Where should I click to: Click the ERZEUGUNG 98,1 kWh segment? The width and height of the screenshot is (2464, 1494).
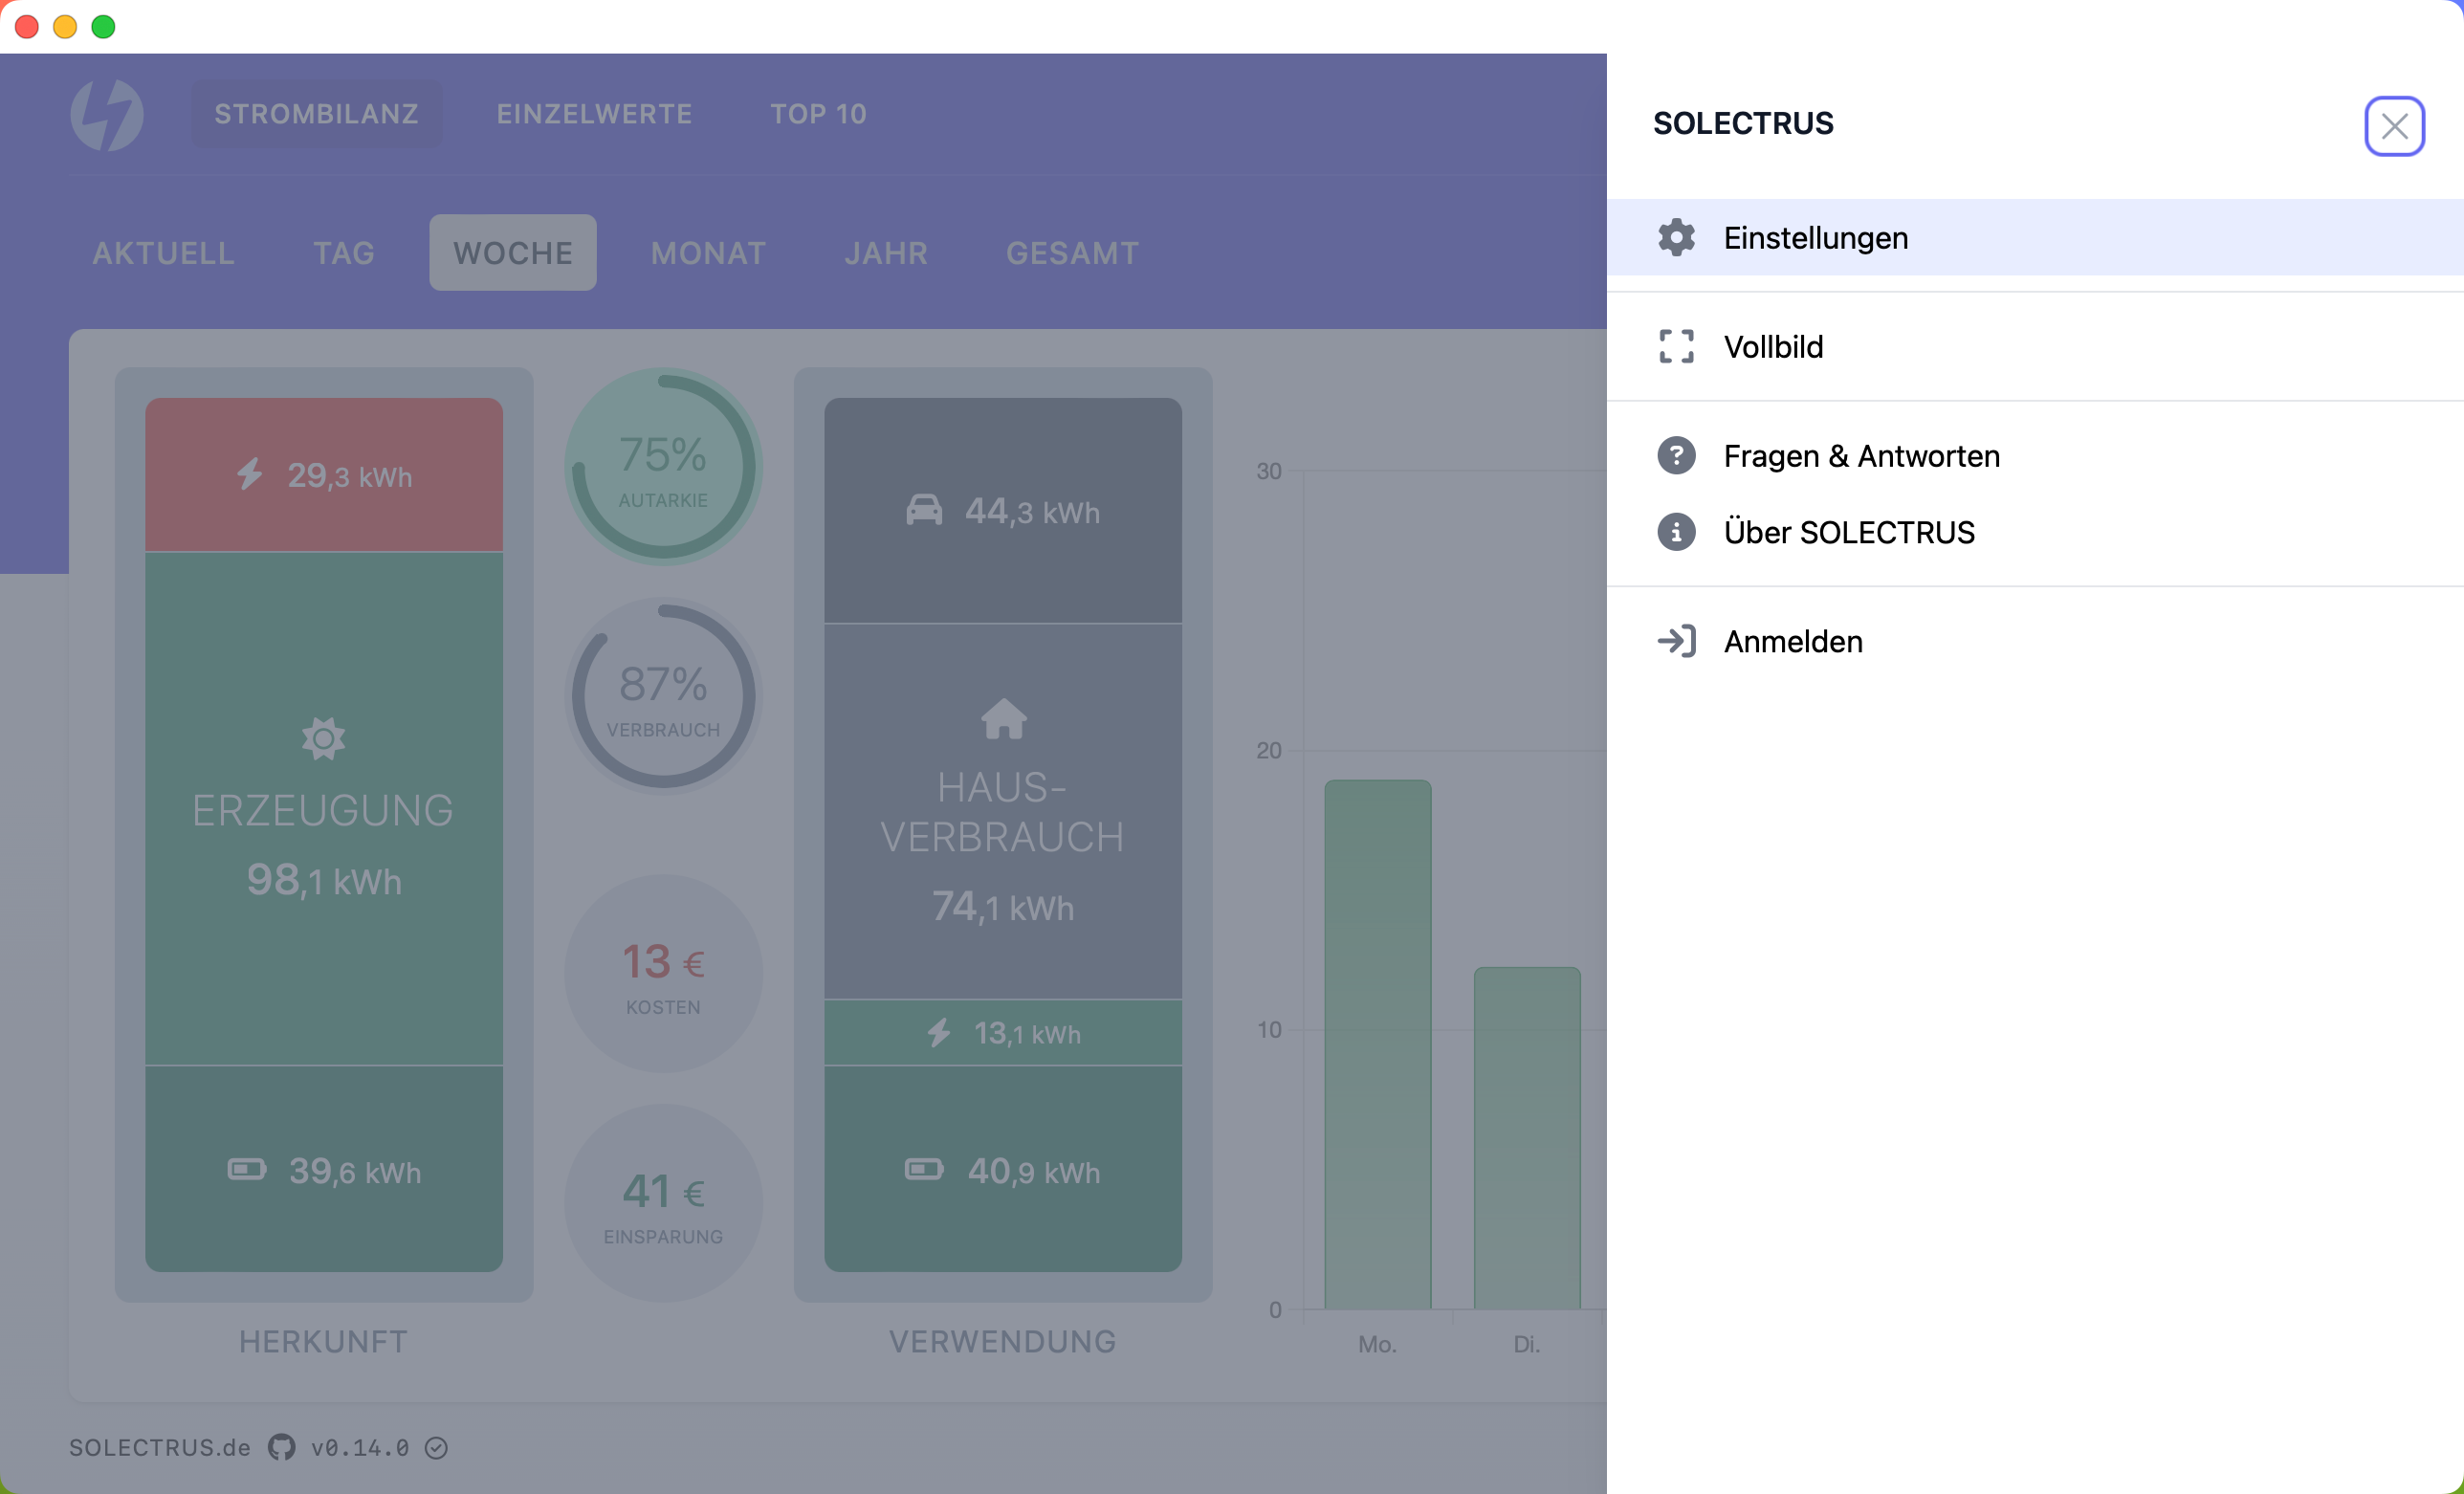click(x=323, y=808)
